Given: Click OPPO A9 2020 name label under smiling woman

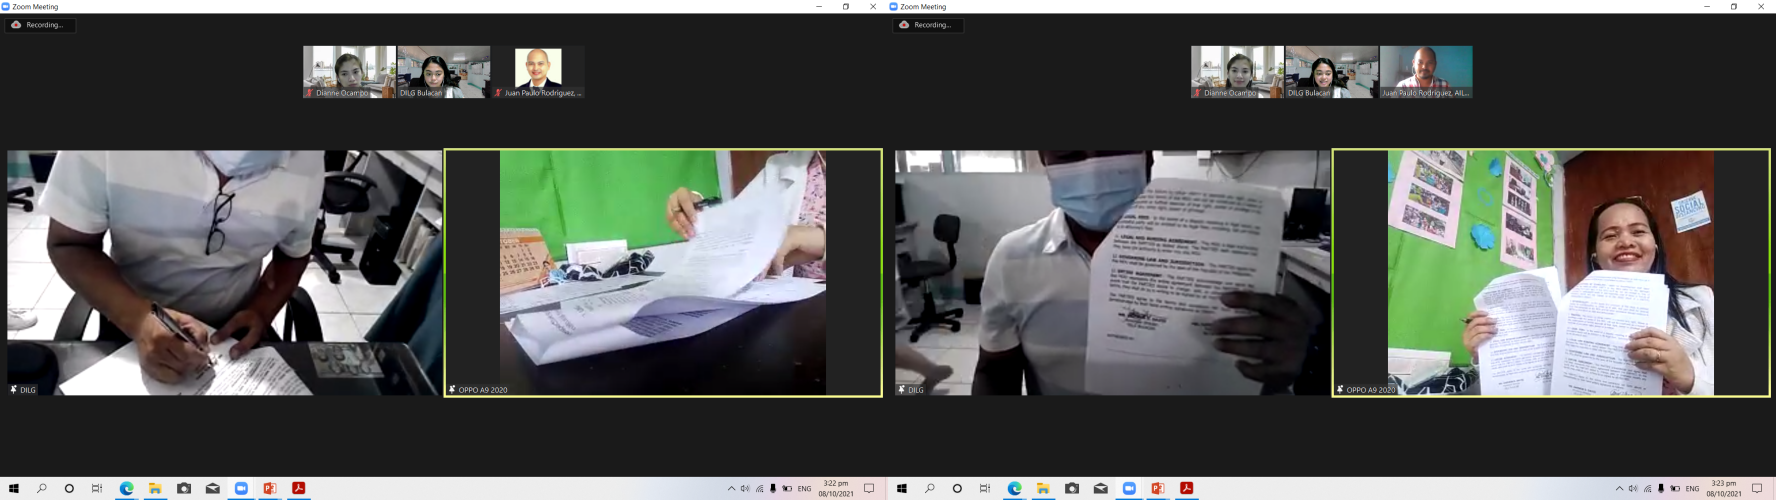Looking at the screenshot, I should [1370, 390].
